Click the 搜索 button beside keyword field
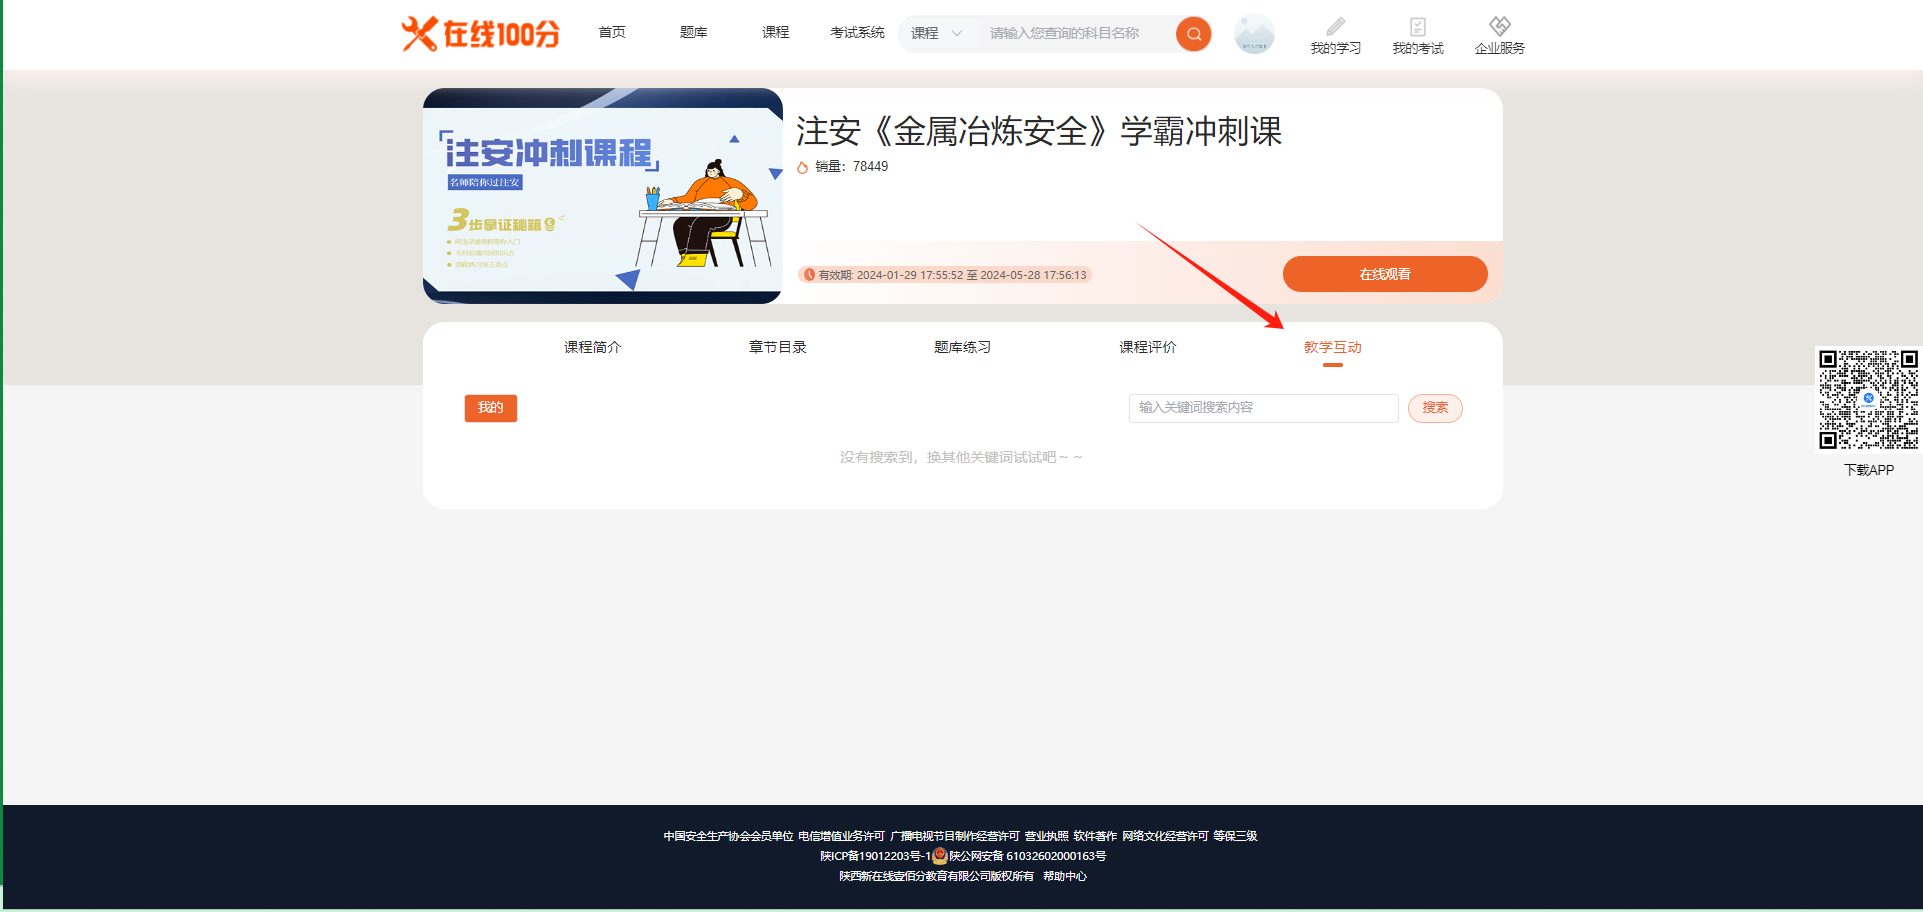1923x912 pixels. point(1435,408)
